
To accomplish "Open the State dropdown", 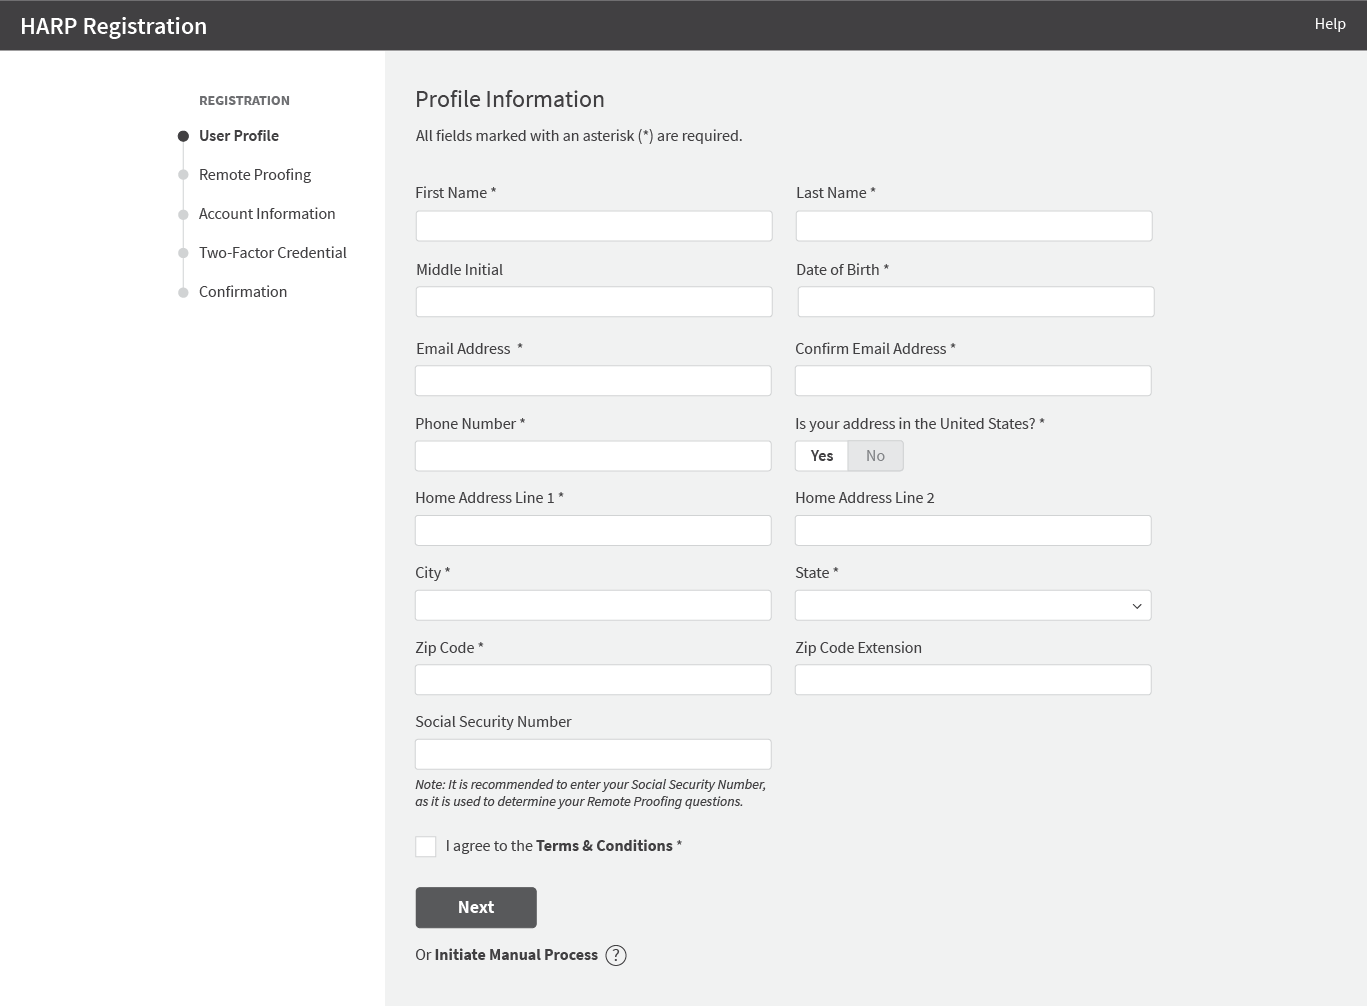I will [x=973, y=605].
